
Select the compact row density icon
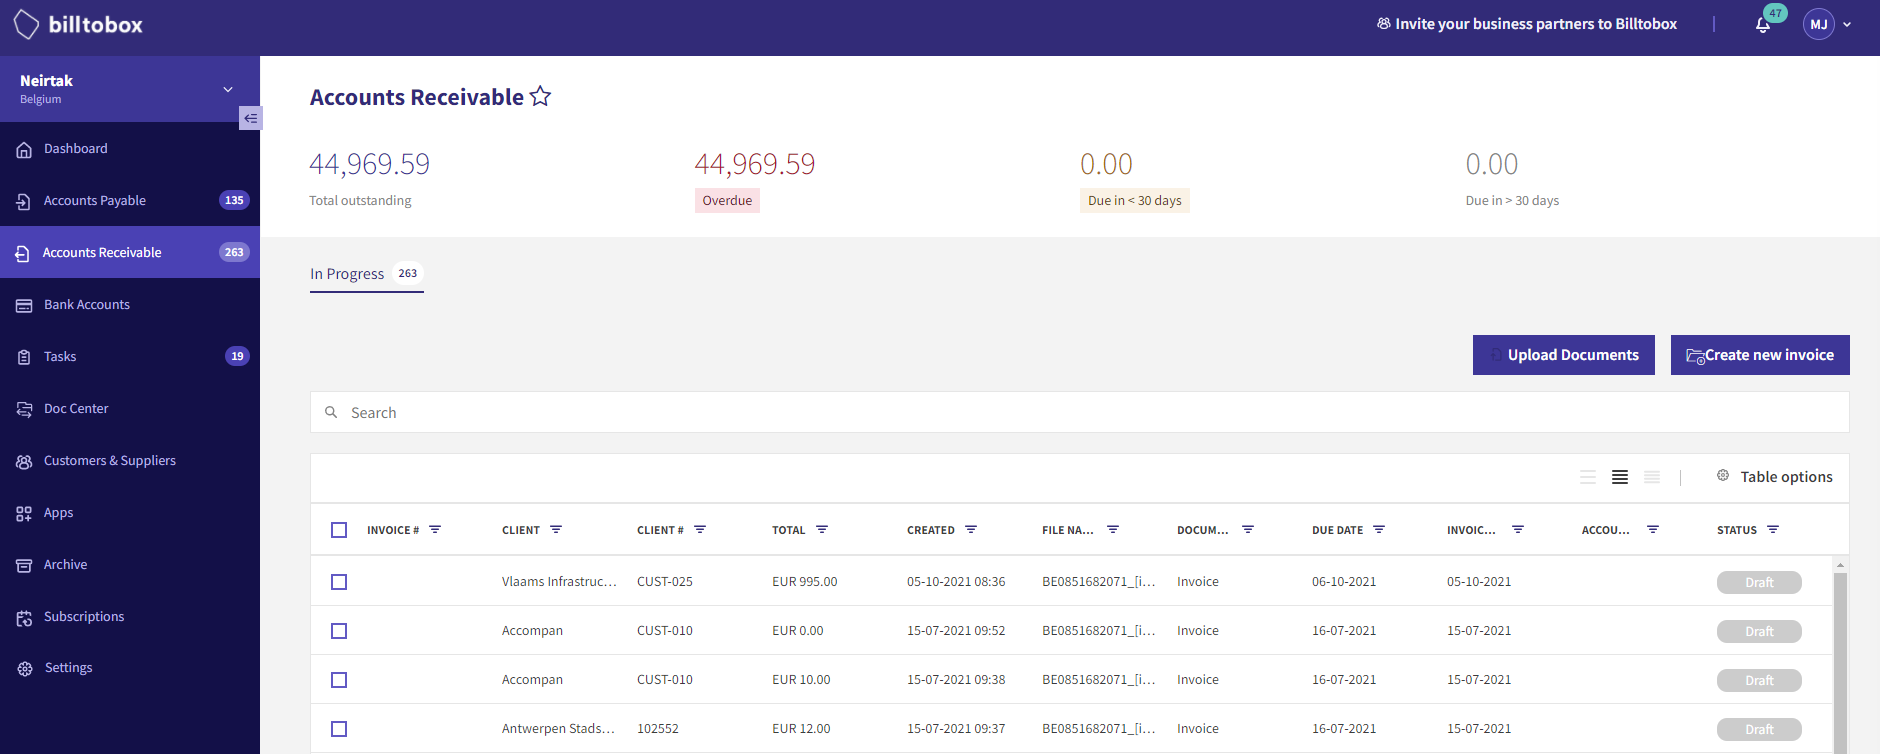coord(1652,478)
